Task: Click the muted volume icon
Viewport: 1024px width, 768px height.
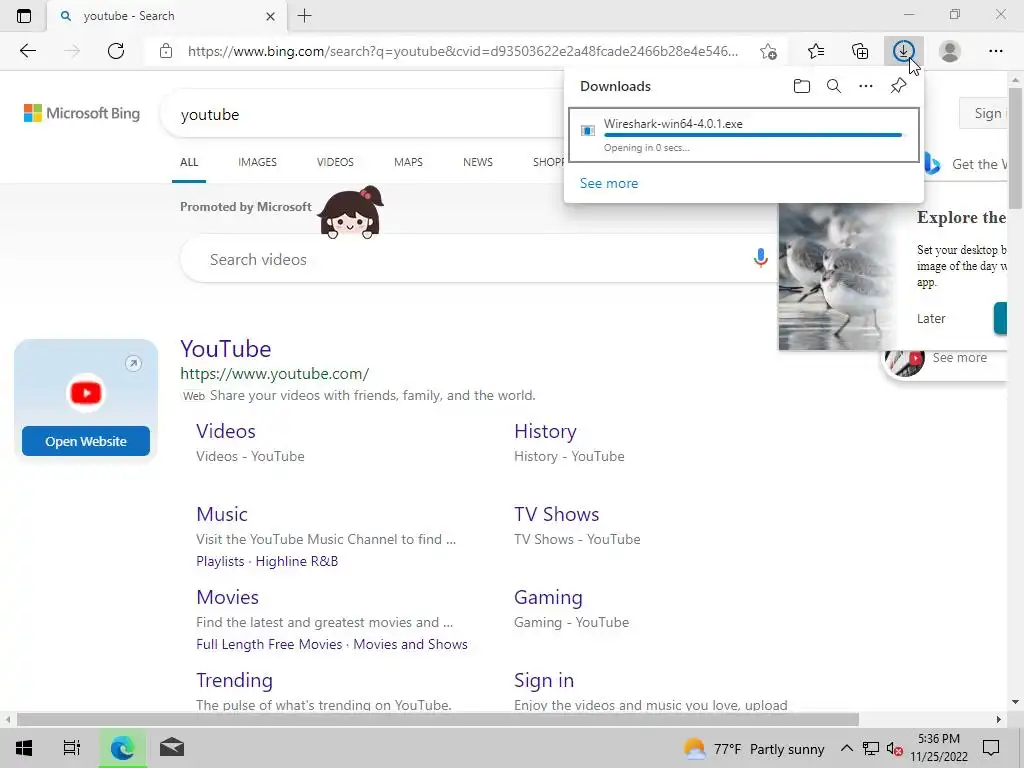Action: point(894,749)
